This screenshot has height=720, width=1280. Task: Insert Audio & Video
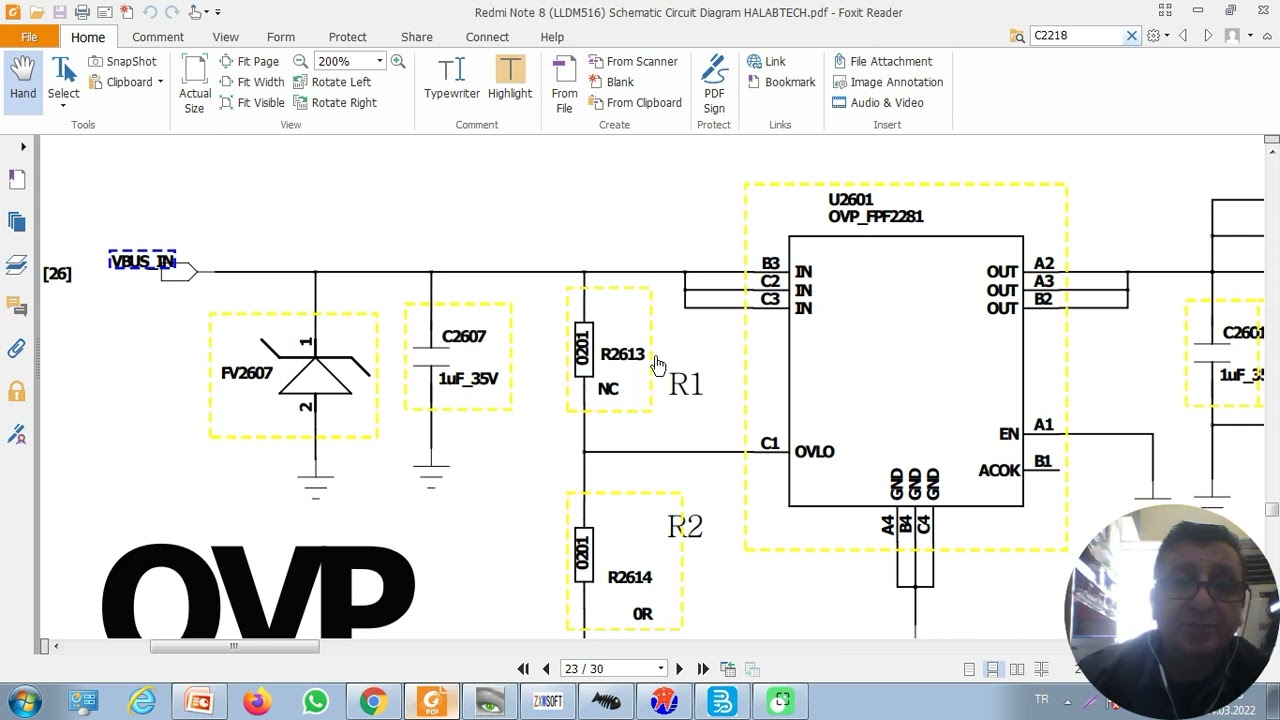(x=877, y=102)
